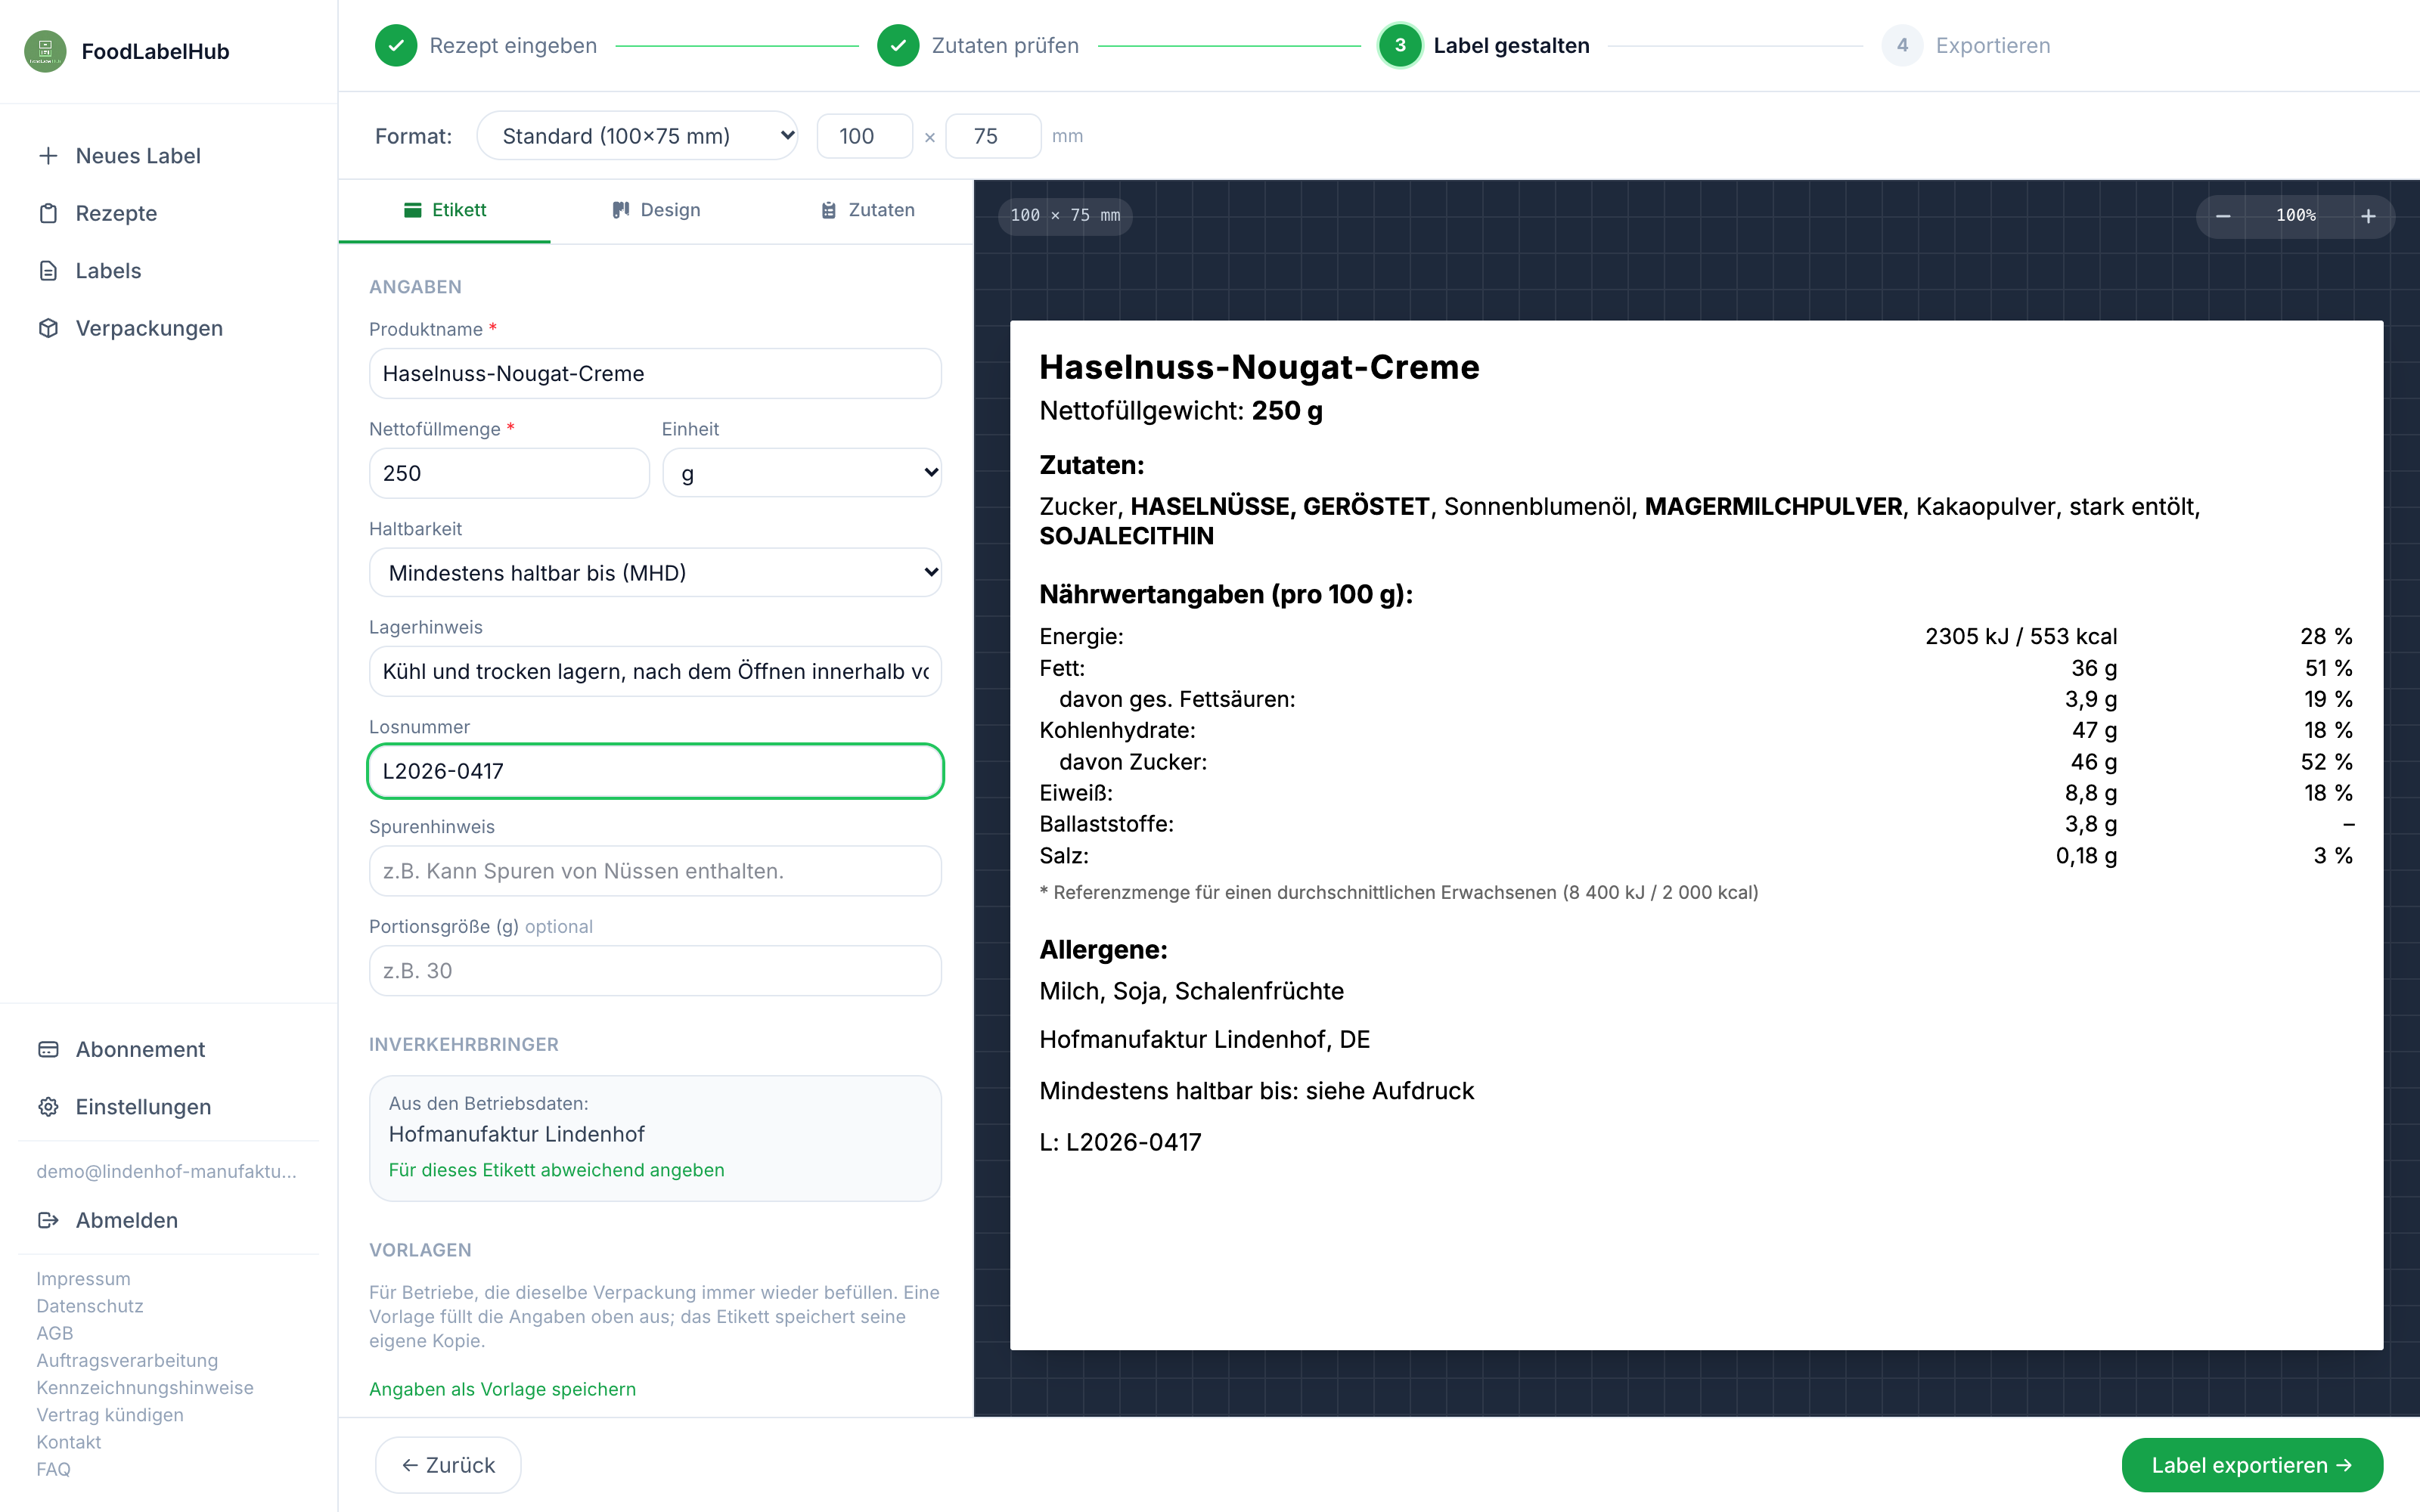Click the label preview title Haselnuss-Nougat-Creme
The width and height of the screenshot is (2420, 1512).
[1259, 367]
